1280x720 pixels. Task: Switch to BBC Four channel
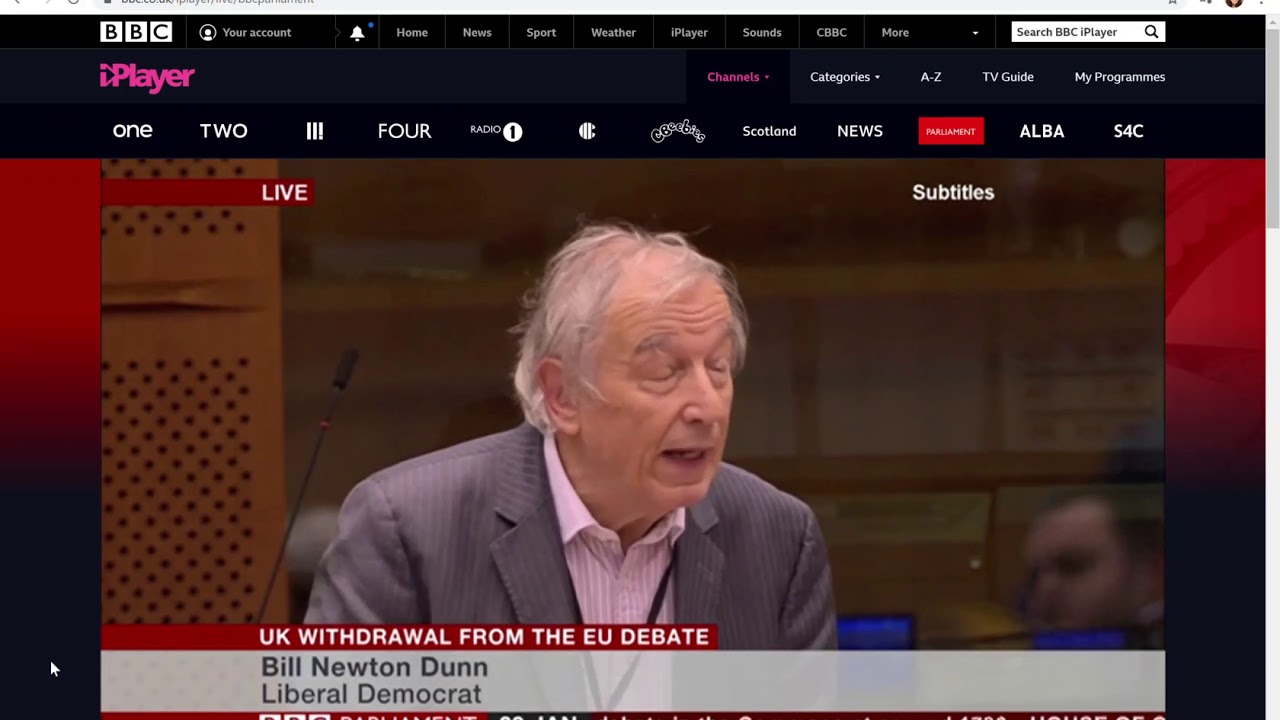404,131
